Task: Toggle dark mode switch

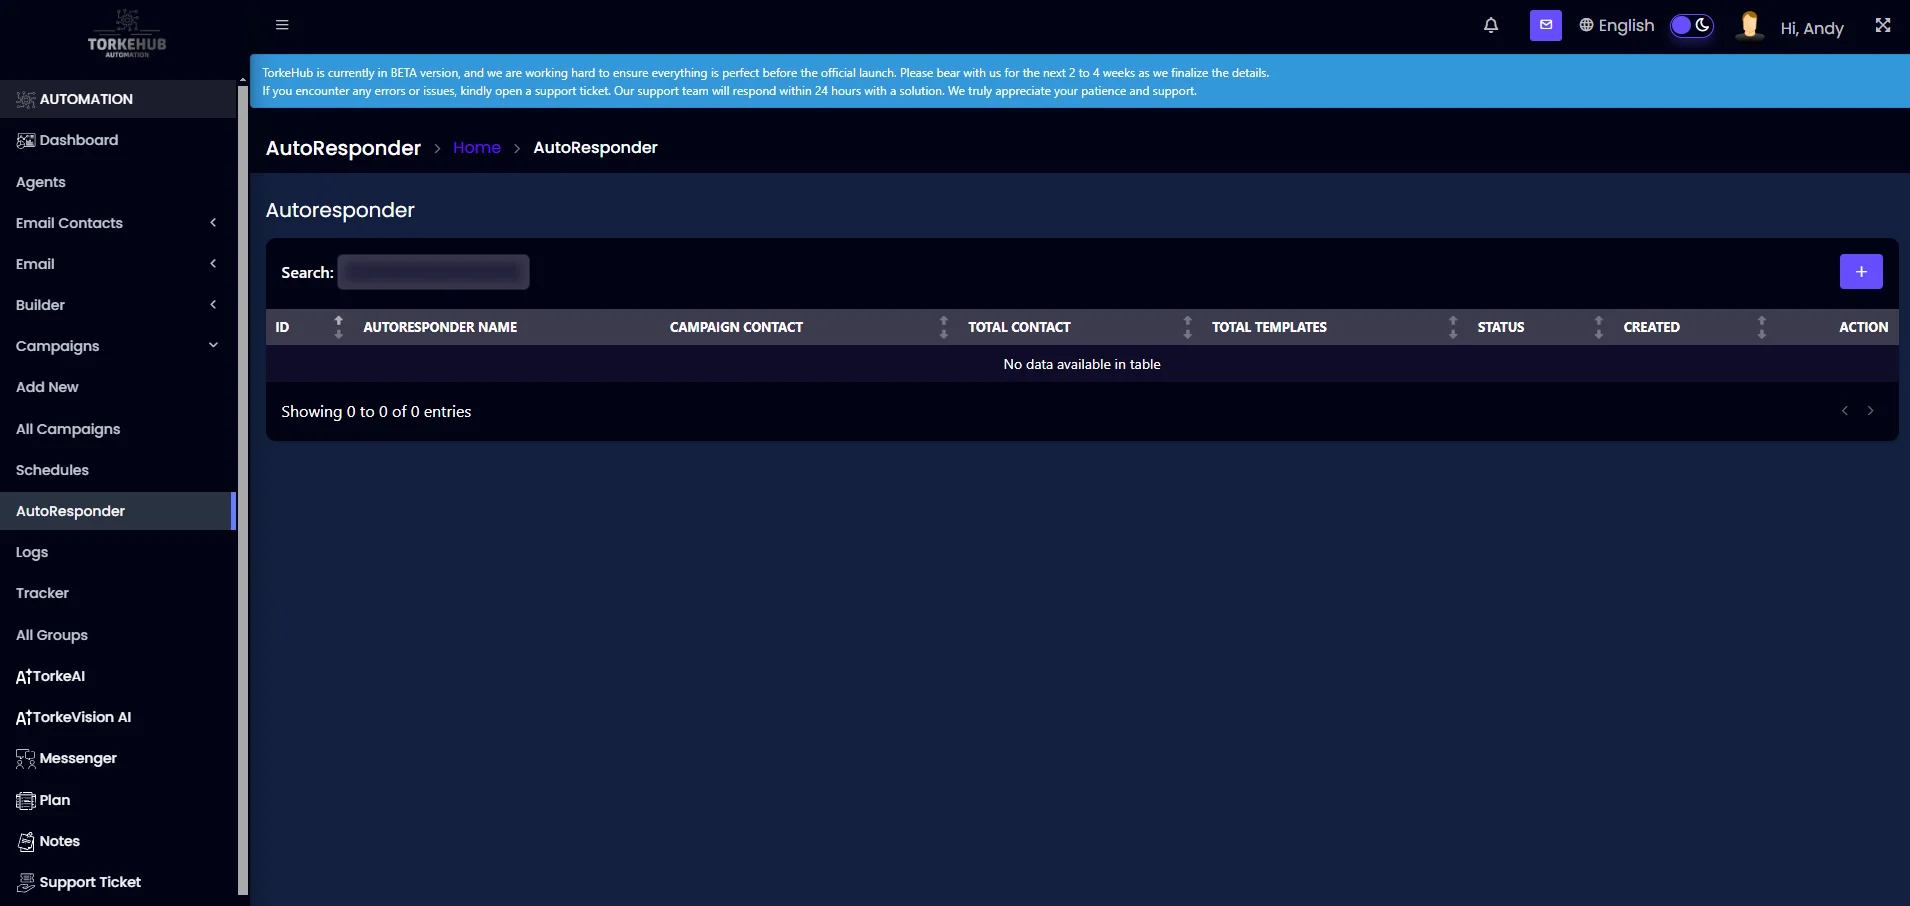Action: click(1691, 26)
